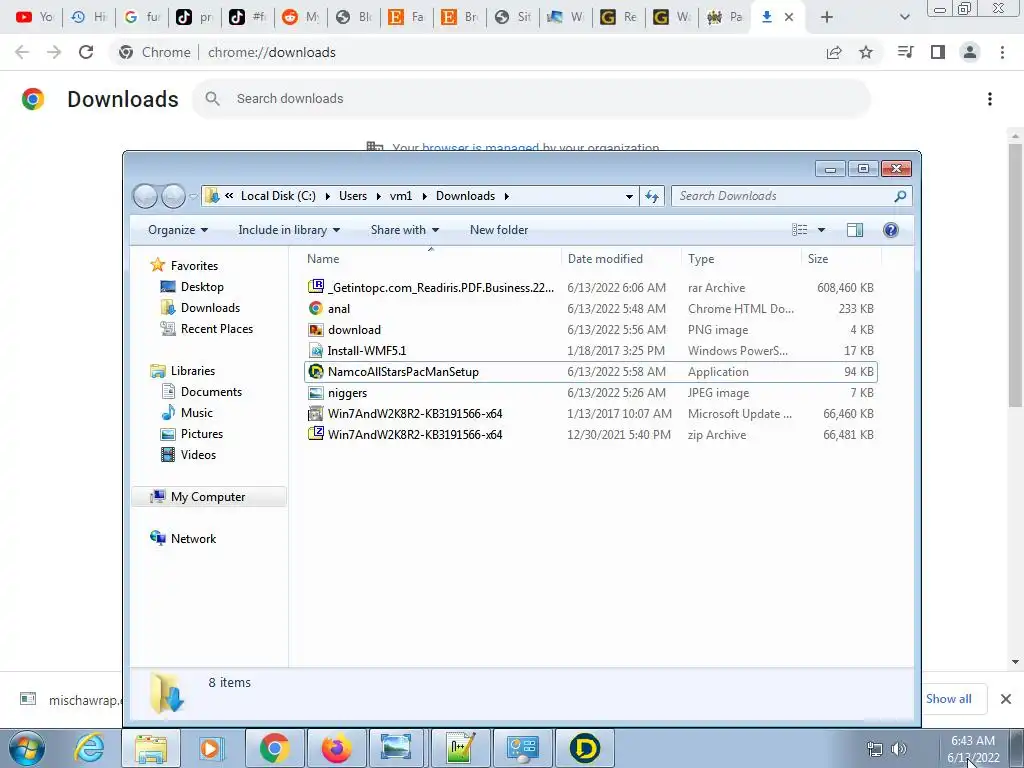The height and width of the screenshot is (768, 1024).
Task: Launch Internet Explorer from taskbar
Action: coord(89,748)
